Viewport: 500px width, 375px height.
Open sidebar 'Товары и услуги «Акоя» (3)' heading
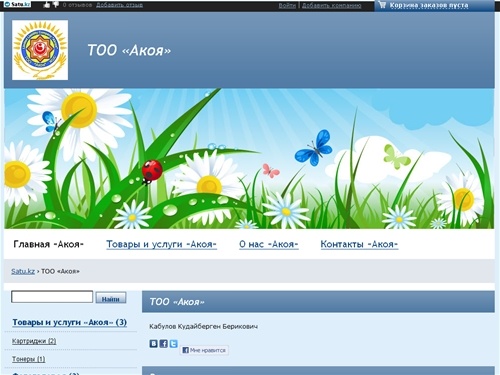tap(69, 322)
